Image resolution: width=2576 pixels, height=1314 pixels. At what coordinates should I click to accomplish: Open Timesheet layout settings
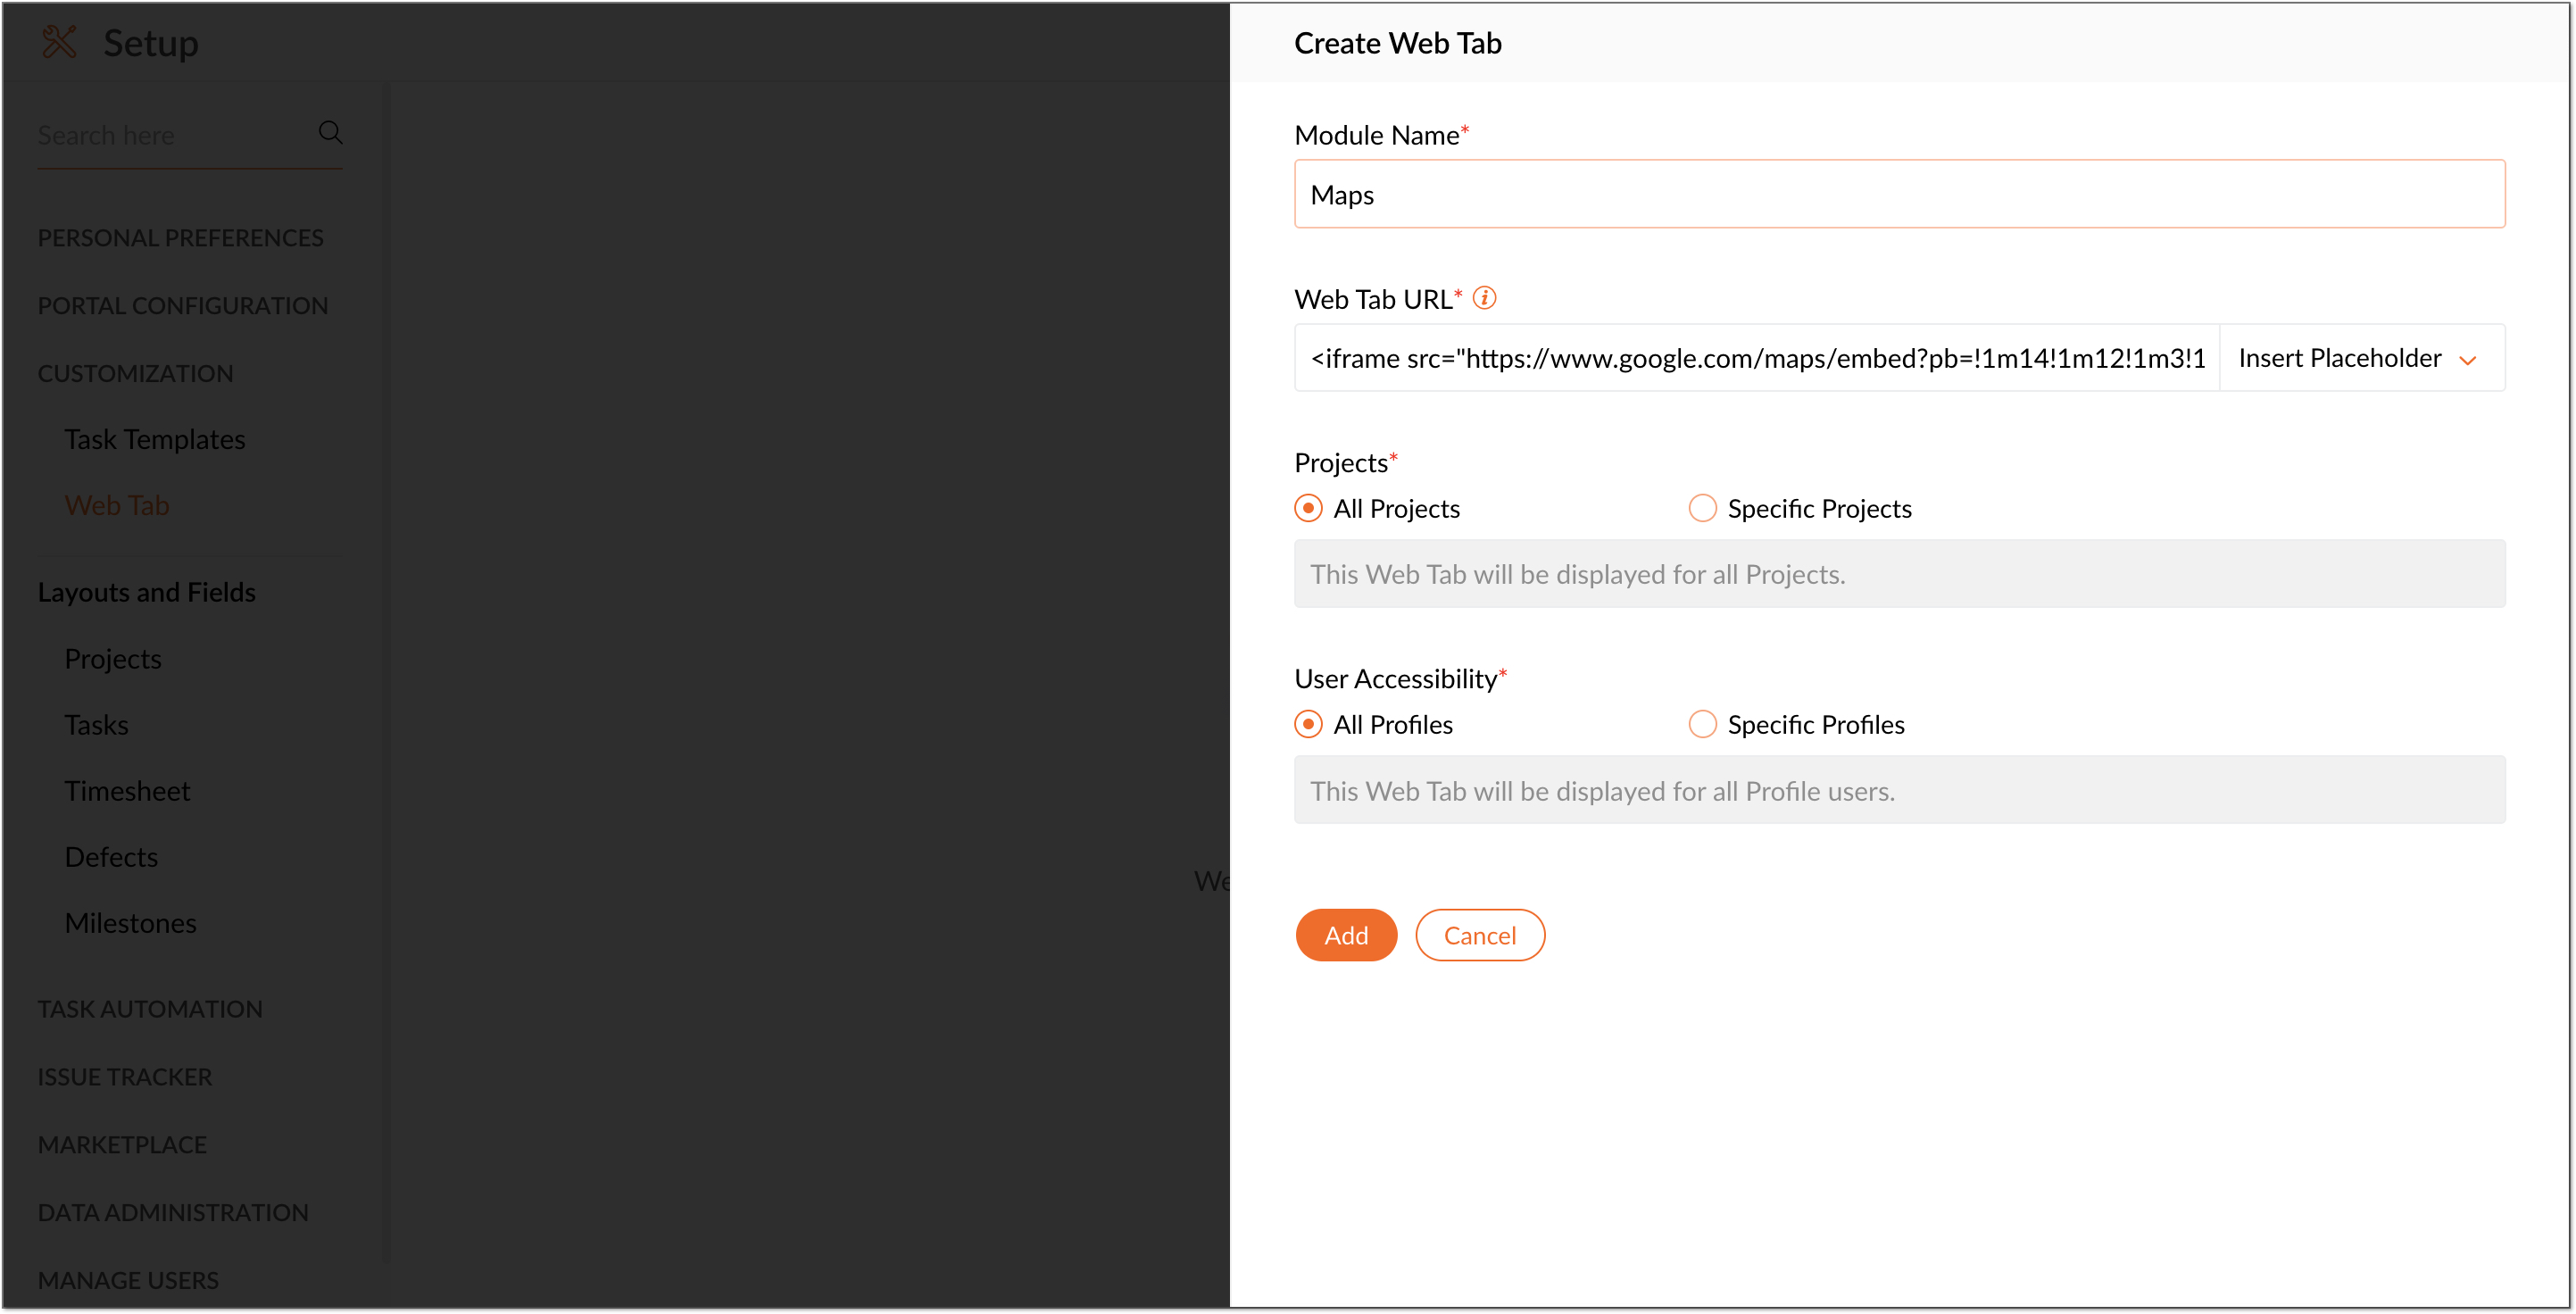[128, 791]
